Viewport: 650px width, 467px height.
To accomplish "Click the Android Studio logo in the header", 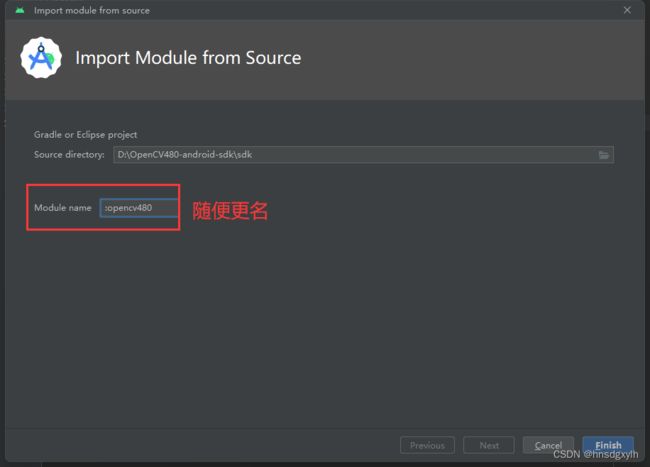I will pos(41,58).
